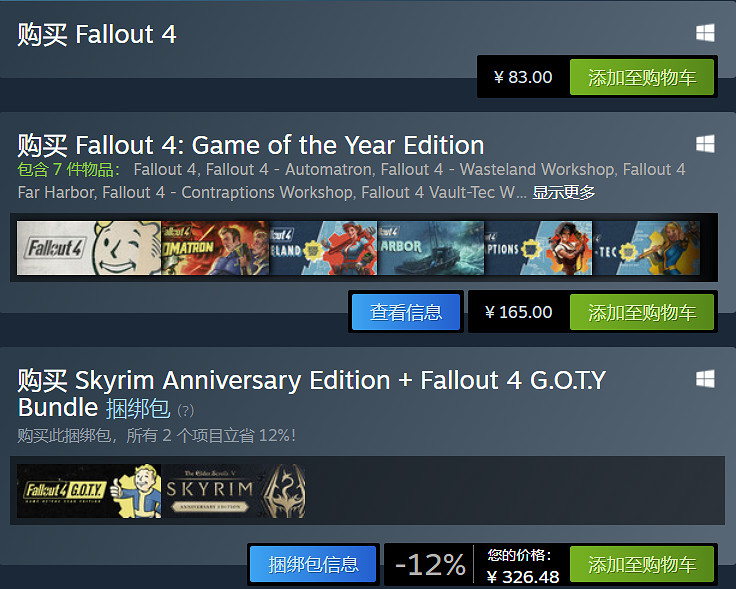Click the Automatron DLC thumbnail

214,248
